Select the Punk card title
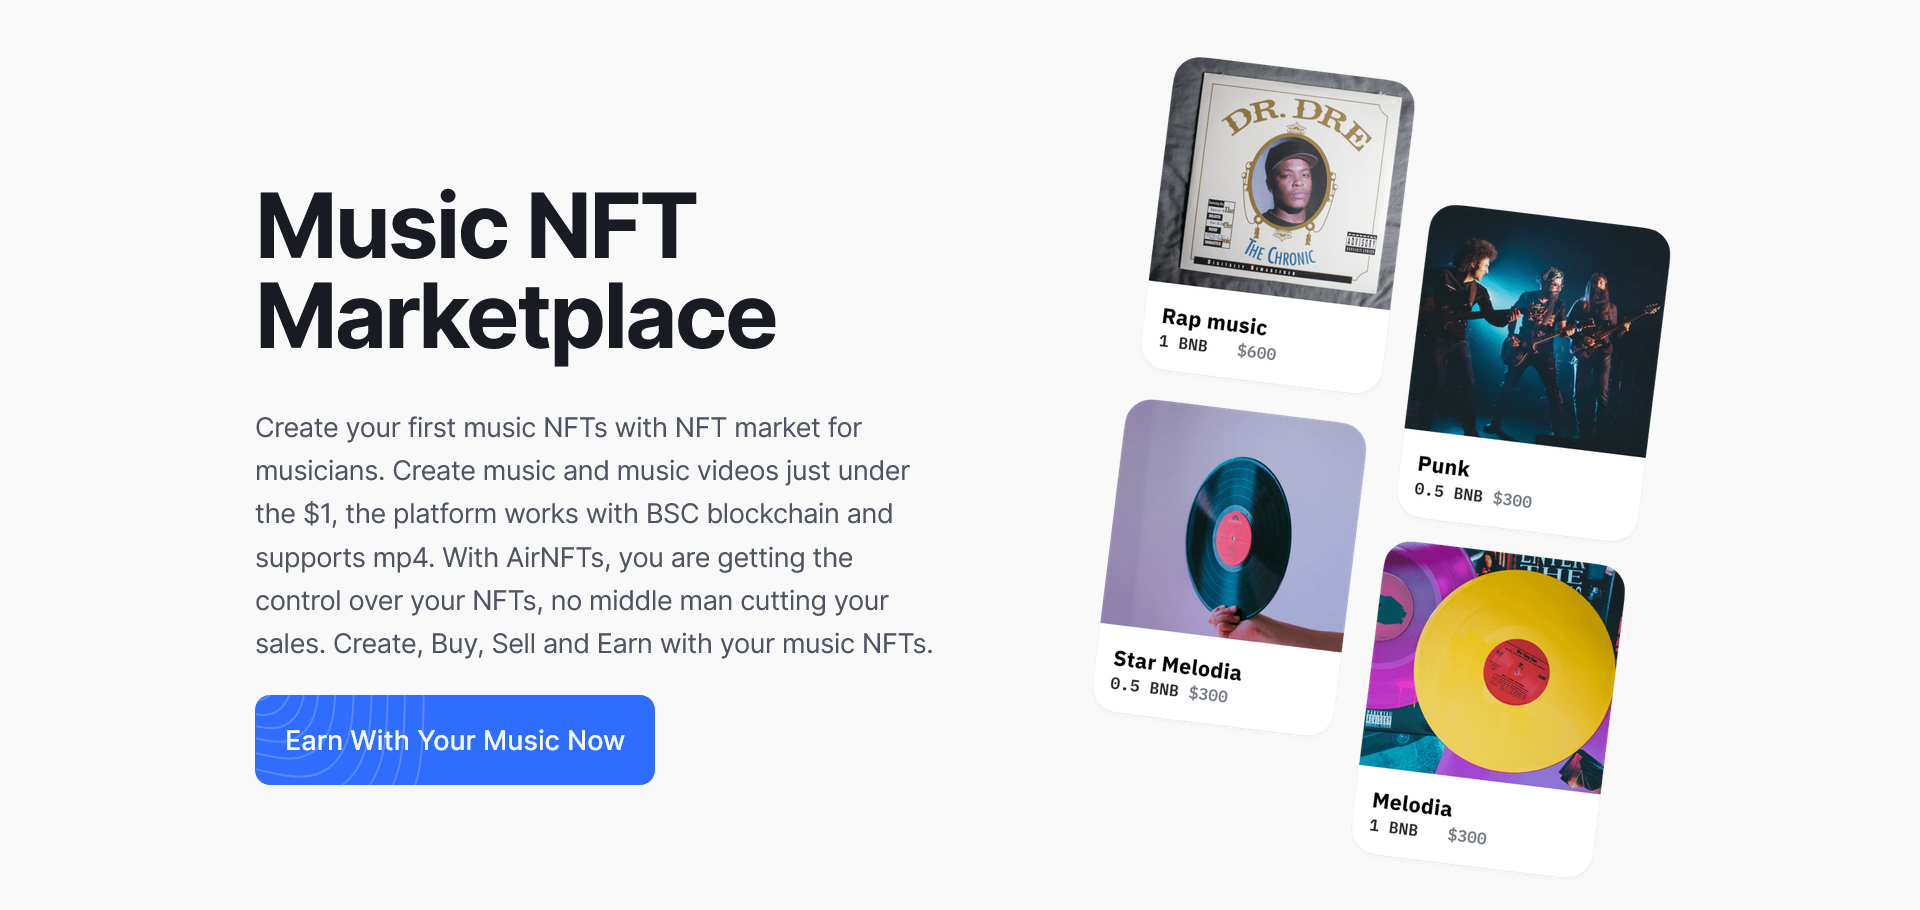This screenshot has width=1920, height=910. point(1443,466)
